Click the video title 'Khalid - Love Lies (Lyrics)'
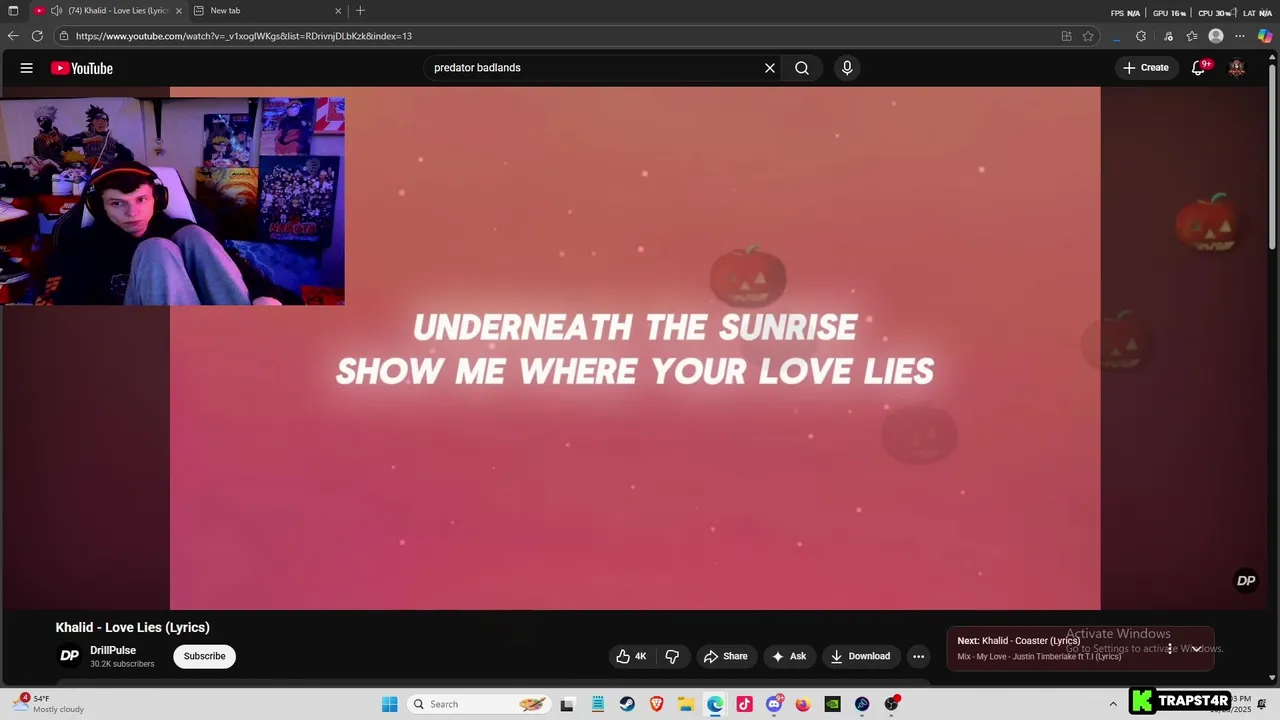Image resolution: width=1280 pixels, height=720 pixels. click(x=133, y=627)
